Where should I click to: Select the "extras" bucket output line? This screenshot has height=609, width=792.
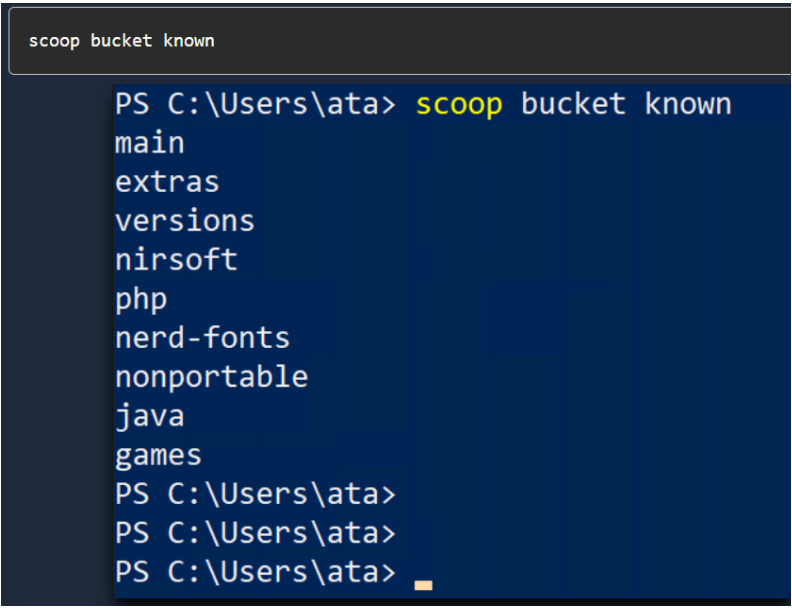click(167, 182)
